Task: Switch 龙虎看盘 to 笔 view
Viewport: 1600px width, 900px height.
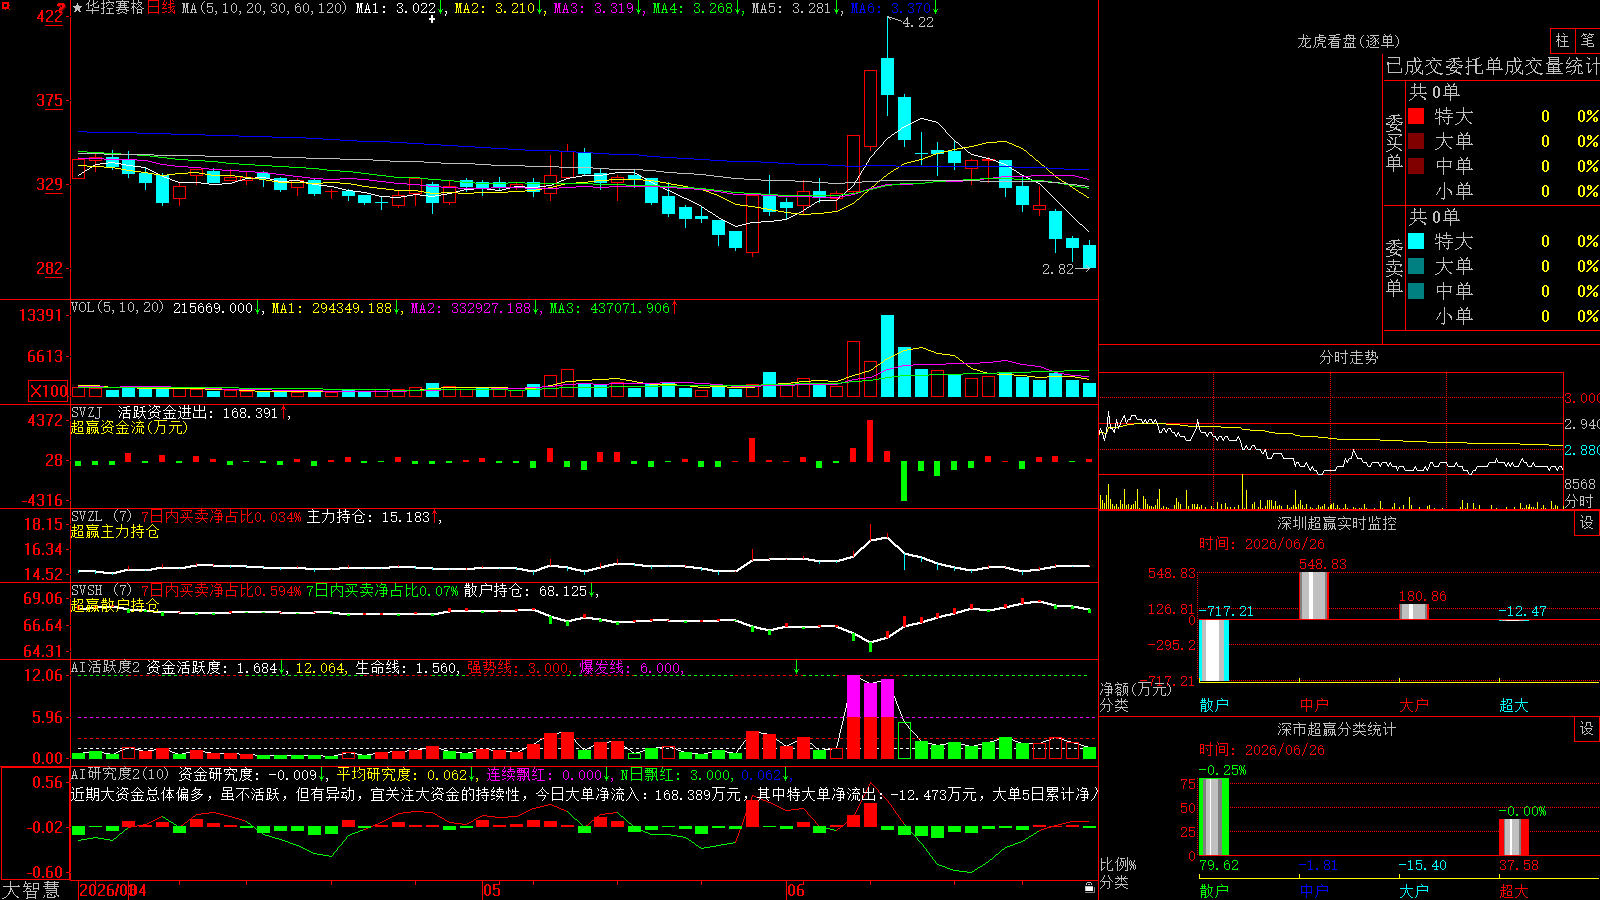Action: click(1587, 41)
